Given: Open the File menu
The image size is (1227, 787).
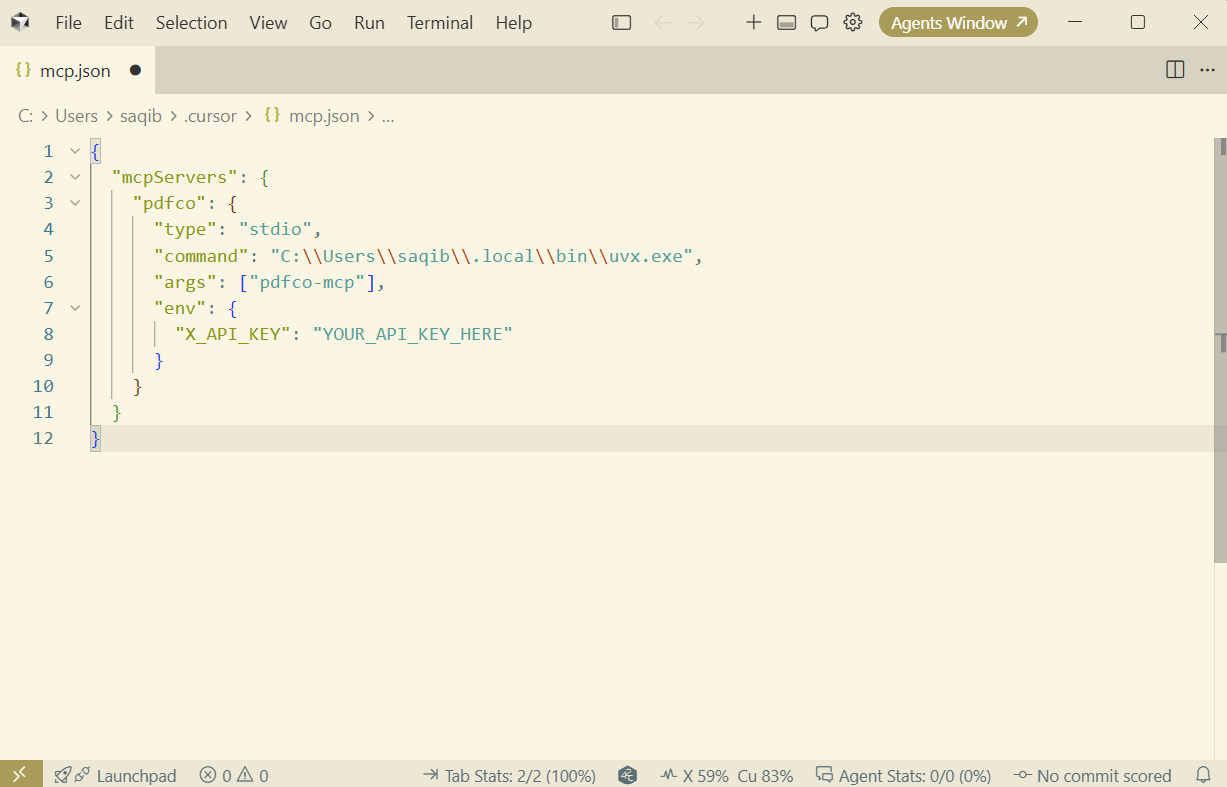Looking at the screenshot, I should click(69, 22).
